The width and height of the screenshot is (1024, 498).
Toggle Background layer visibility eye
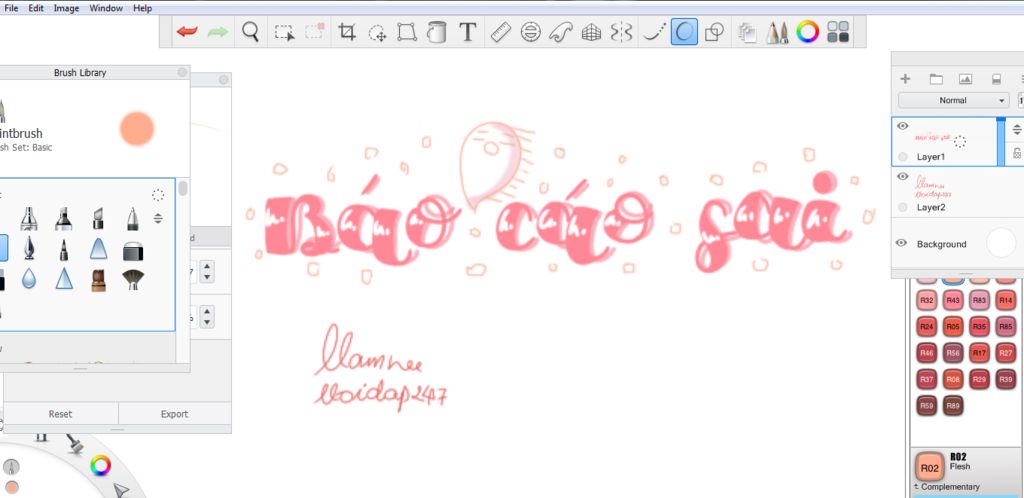click(x=901, y=243)
